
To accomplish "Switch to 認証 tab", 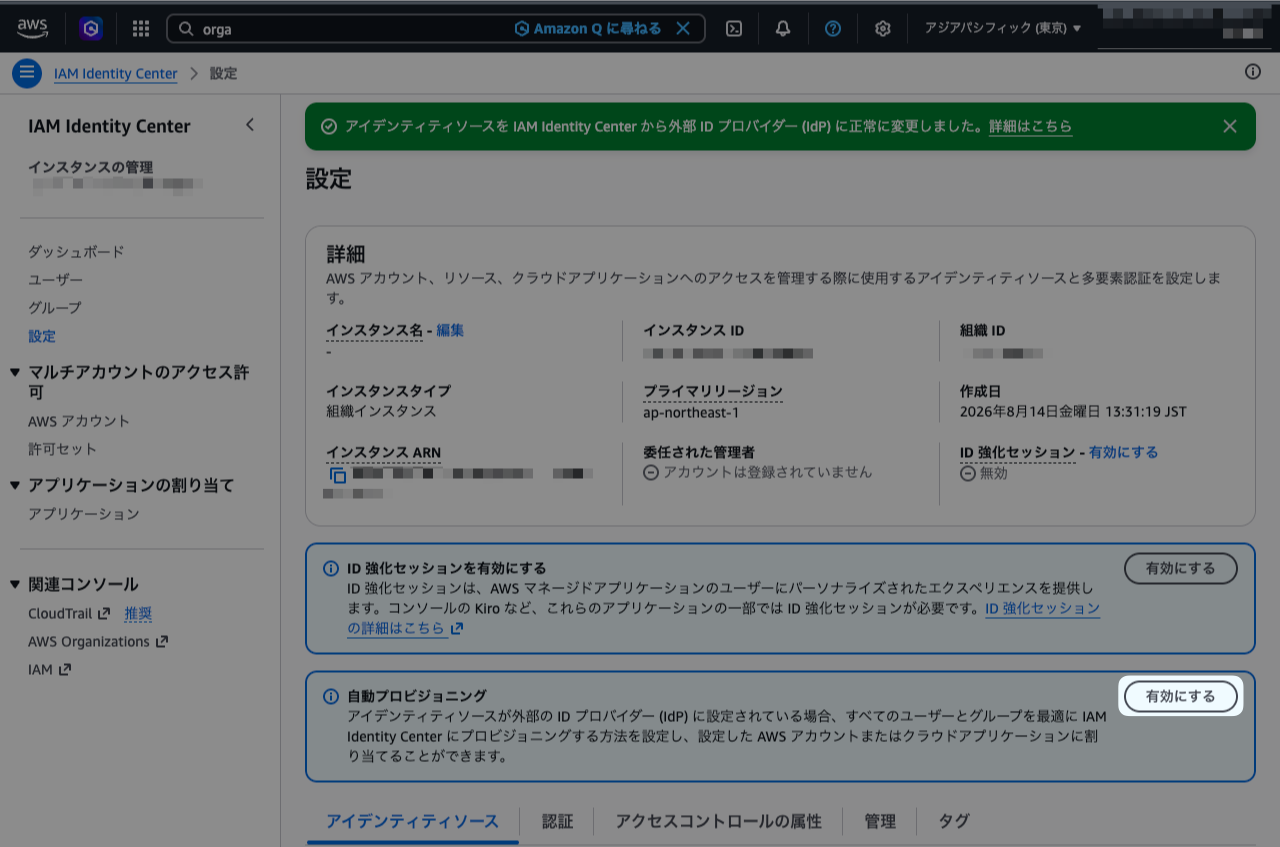I will pos(557,821).
